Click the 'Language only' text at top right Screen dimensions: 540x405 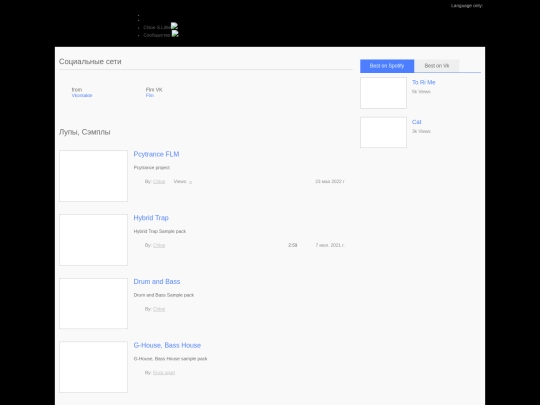pos(467,6)
